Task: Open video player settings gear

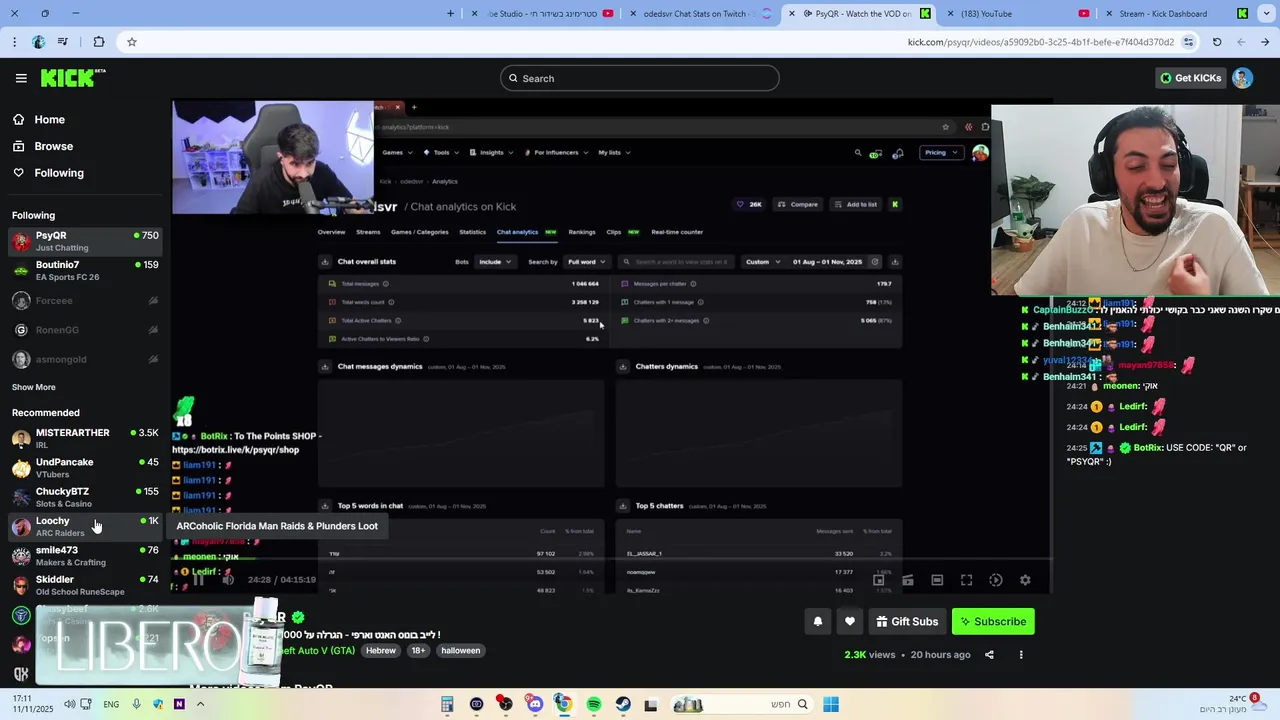Action: pos(1025,580)
